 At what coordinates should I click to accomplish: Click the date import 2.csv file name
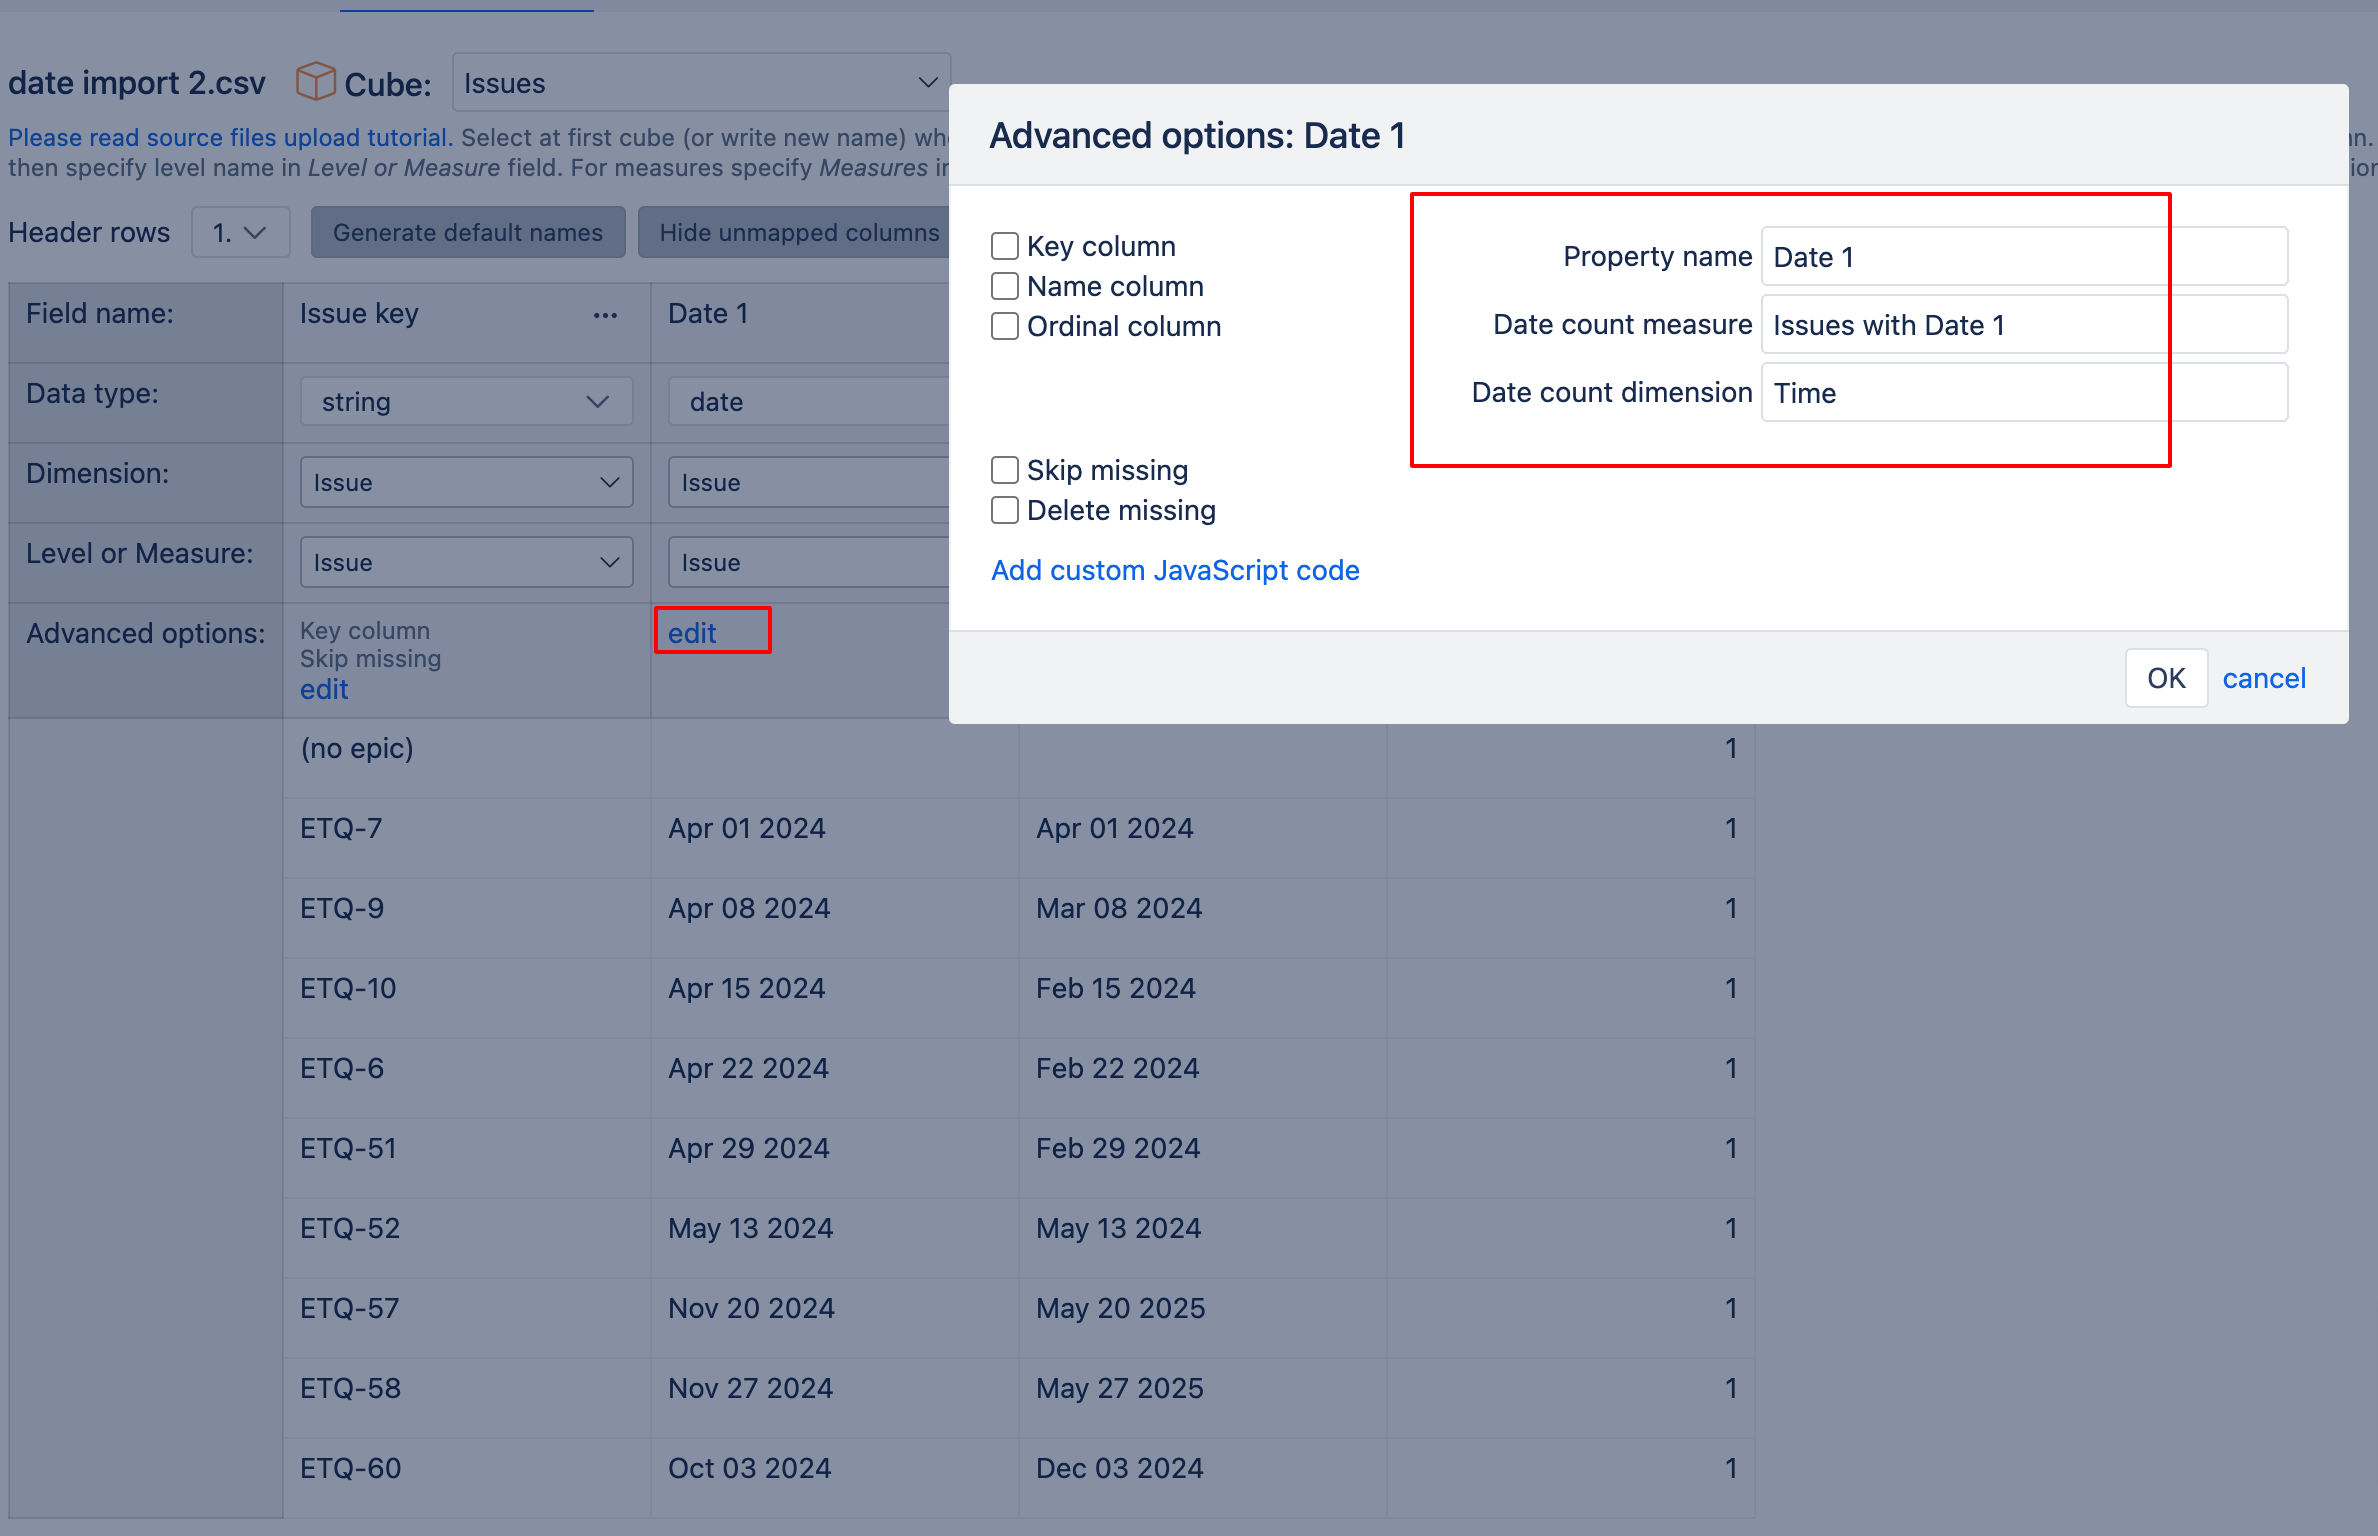point(137,83)
